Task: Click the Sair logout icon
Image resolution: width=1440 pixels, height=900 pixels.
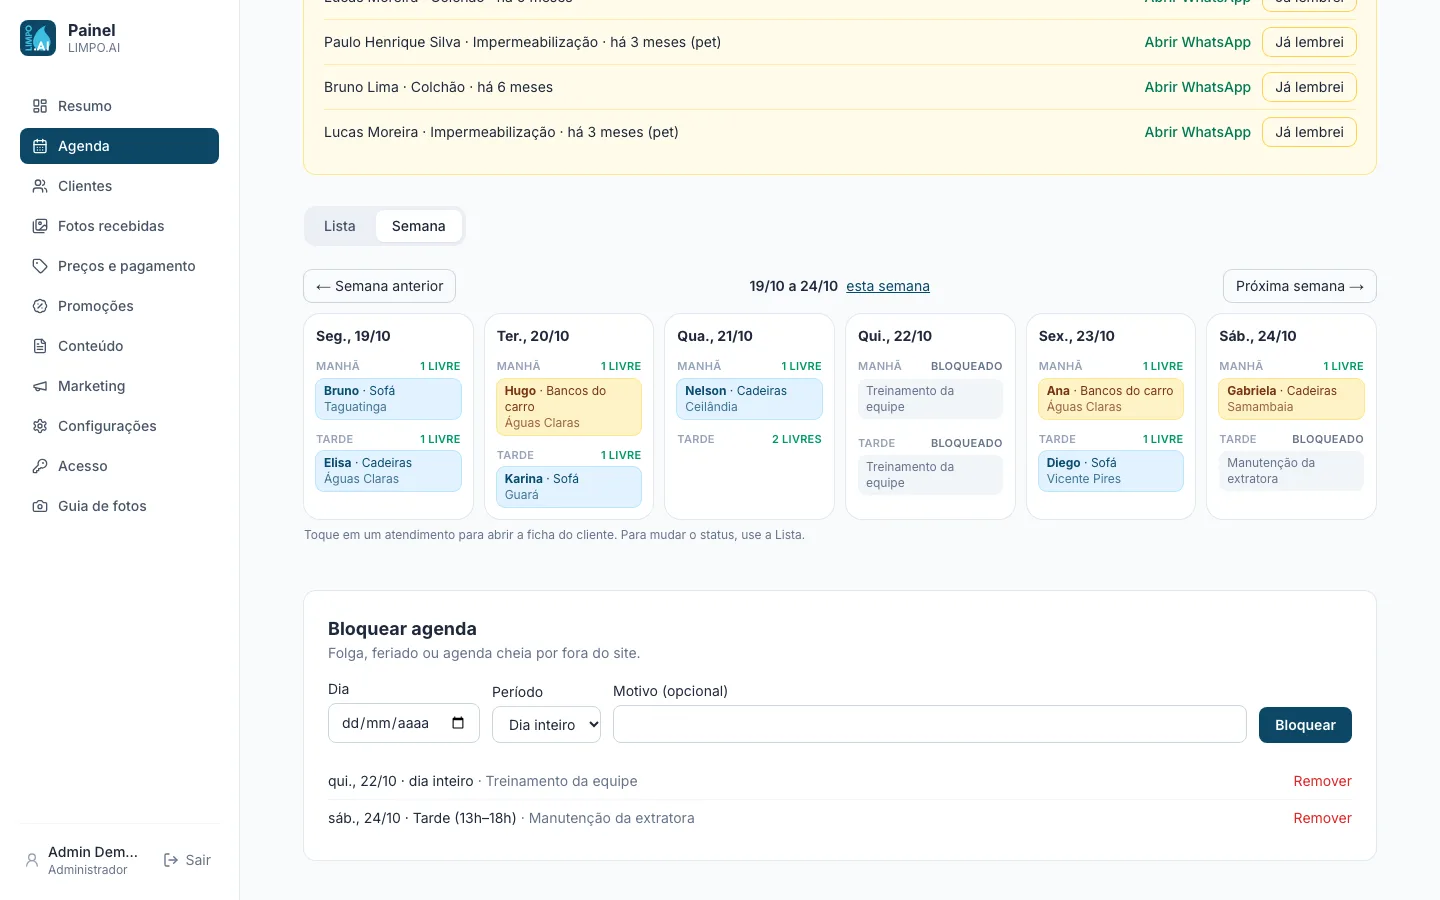Action: (x=171, y=860)
